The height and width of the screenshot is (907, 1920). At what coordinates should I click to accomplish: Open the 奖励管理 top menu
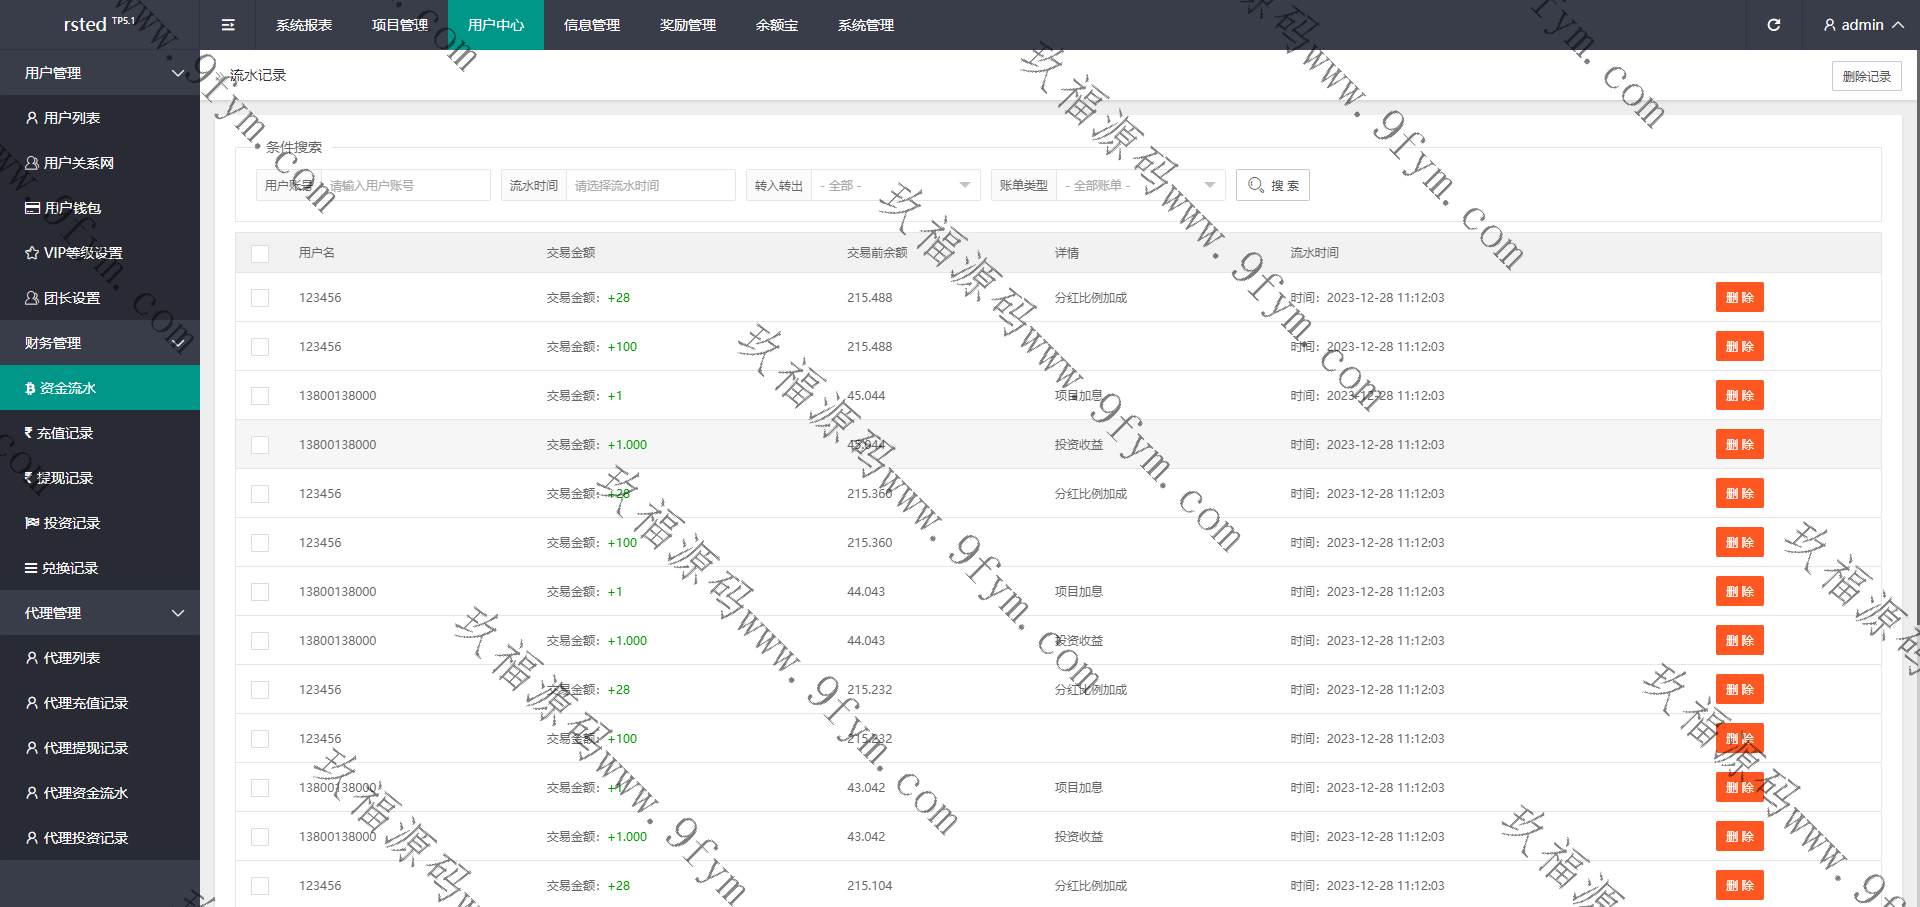click(688, 25)
